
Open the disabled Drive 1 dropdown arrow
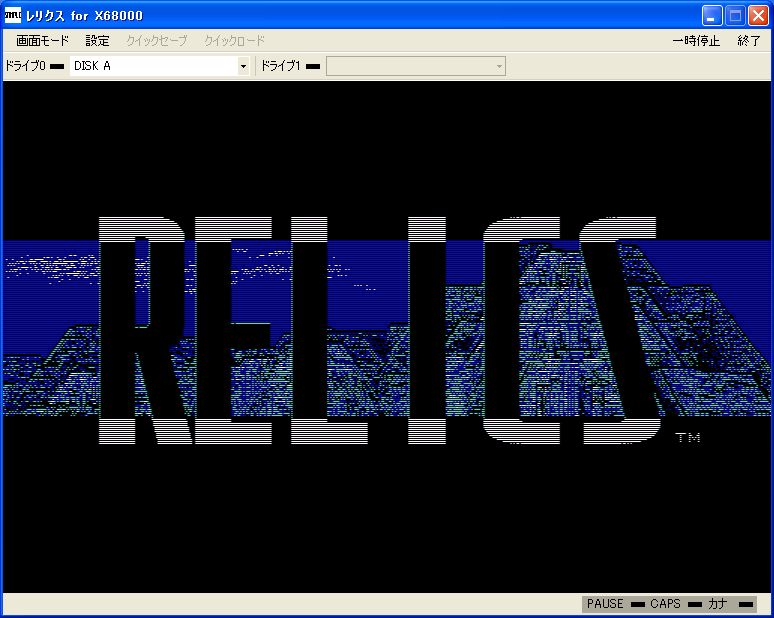(499, 66)
